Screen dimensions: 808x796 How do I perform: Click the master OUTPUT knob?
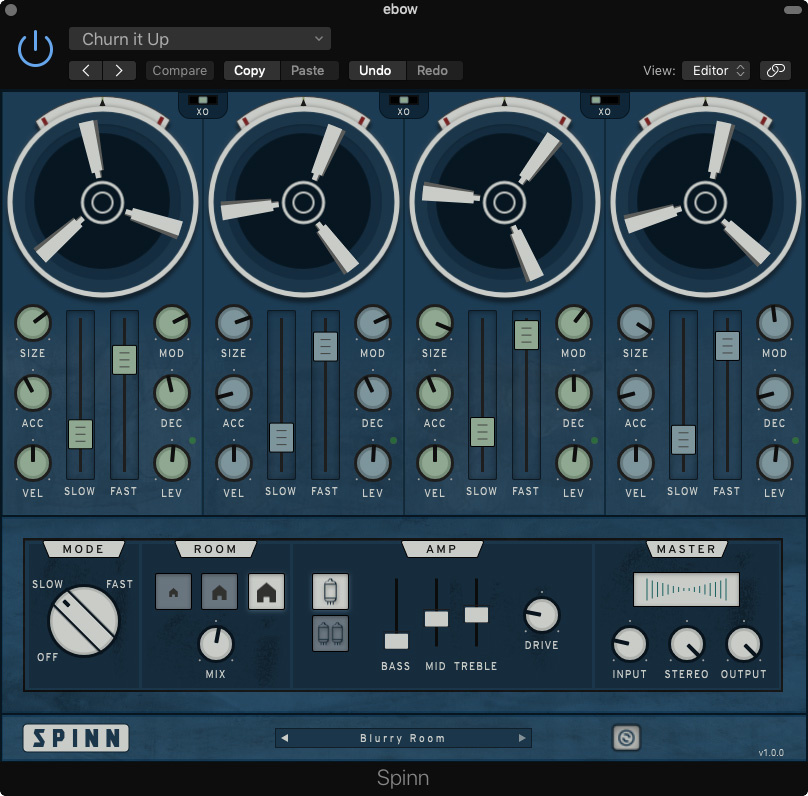744,643
